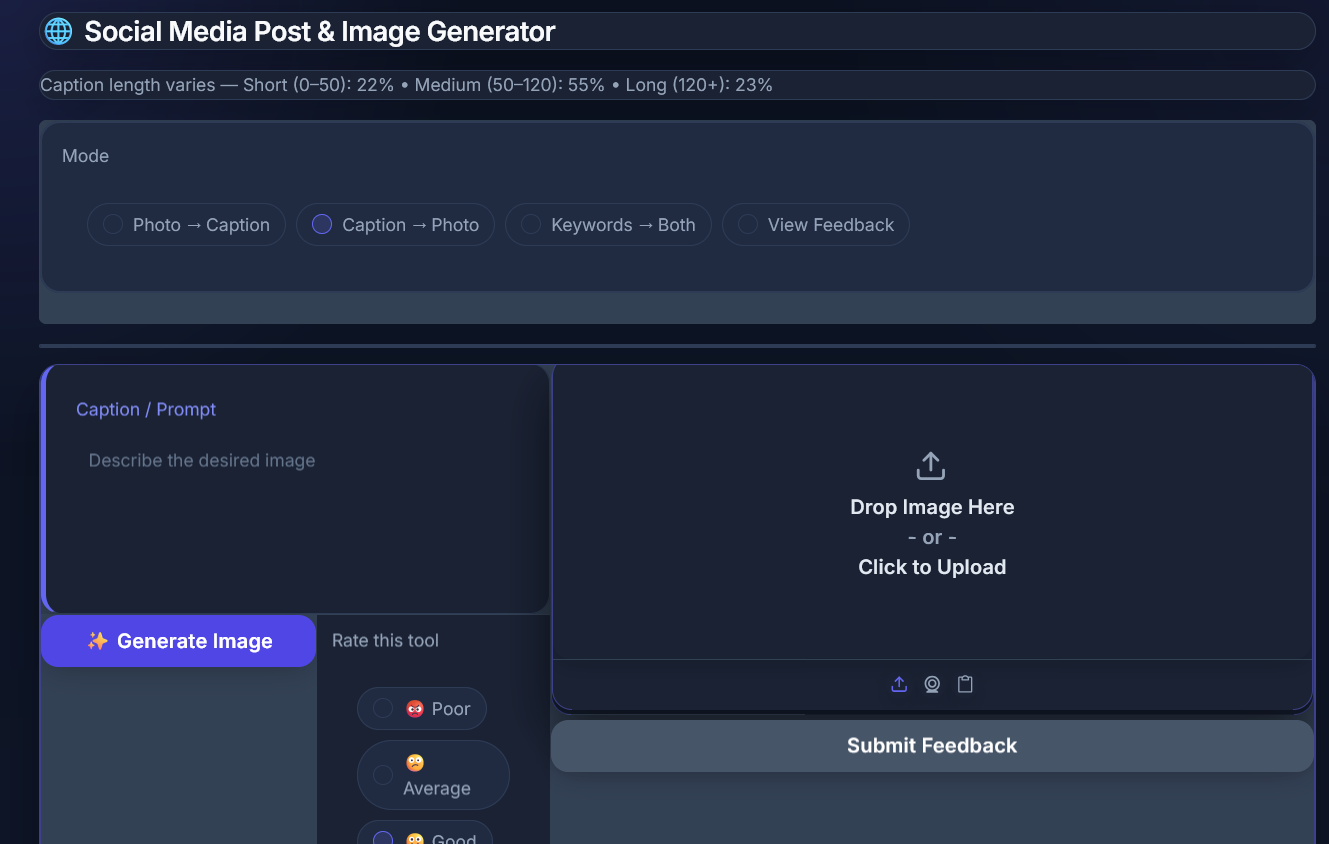Click the Rate this tool label

point(385,641)
